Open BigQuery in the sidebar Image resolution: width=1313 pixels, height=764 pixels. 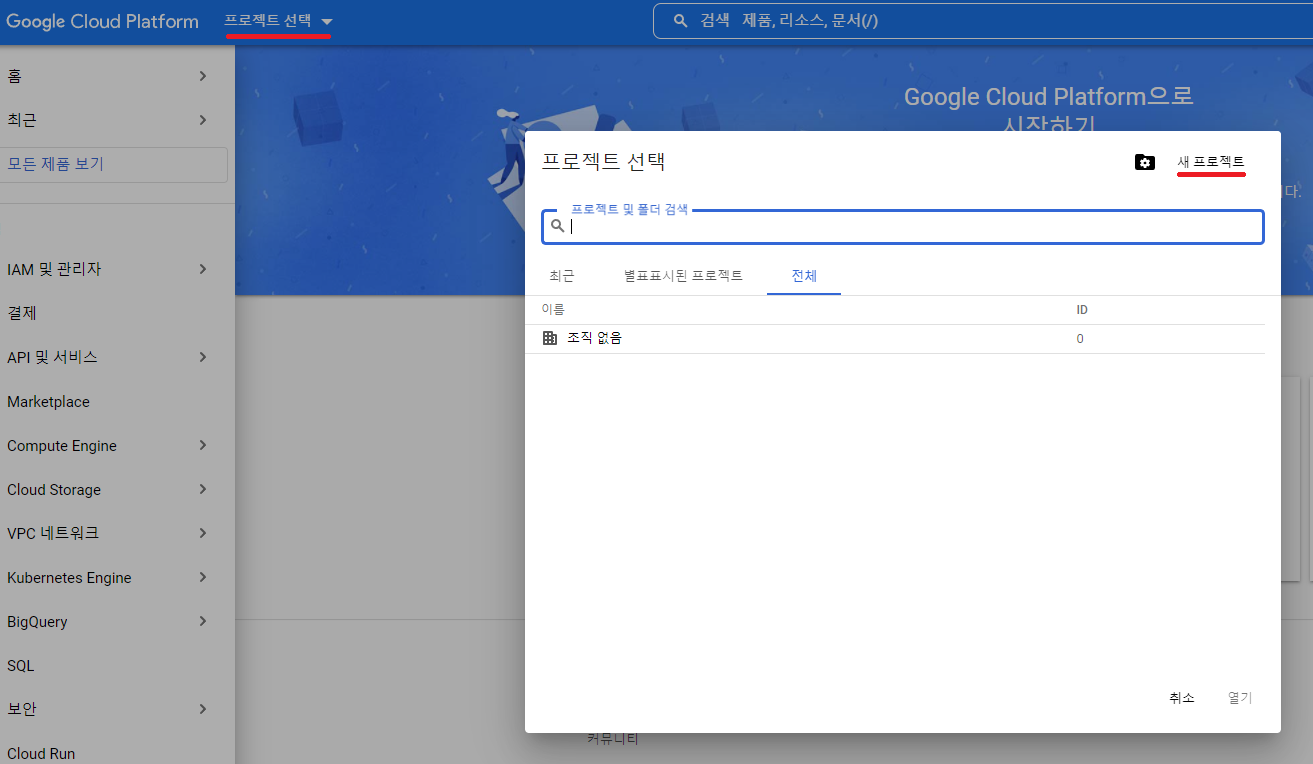(37, 622)
